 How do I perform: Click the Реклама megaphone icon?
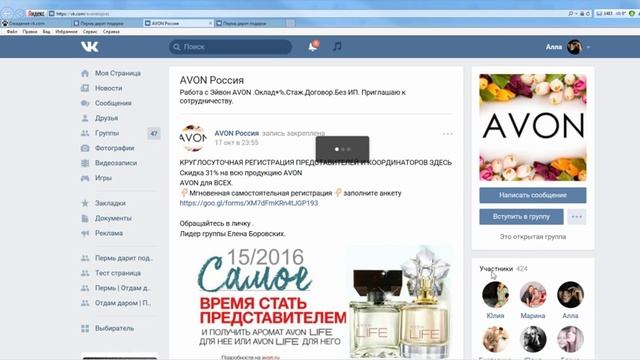click(x=85, y=233)
